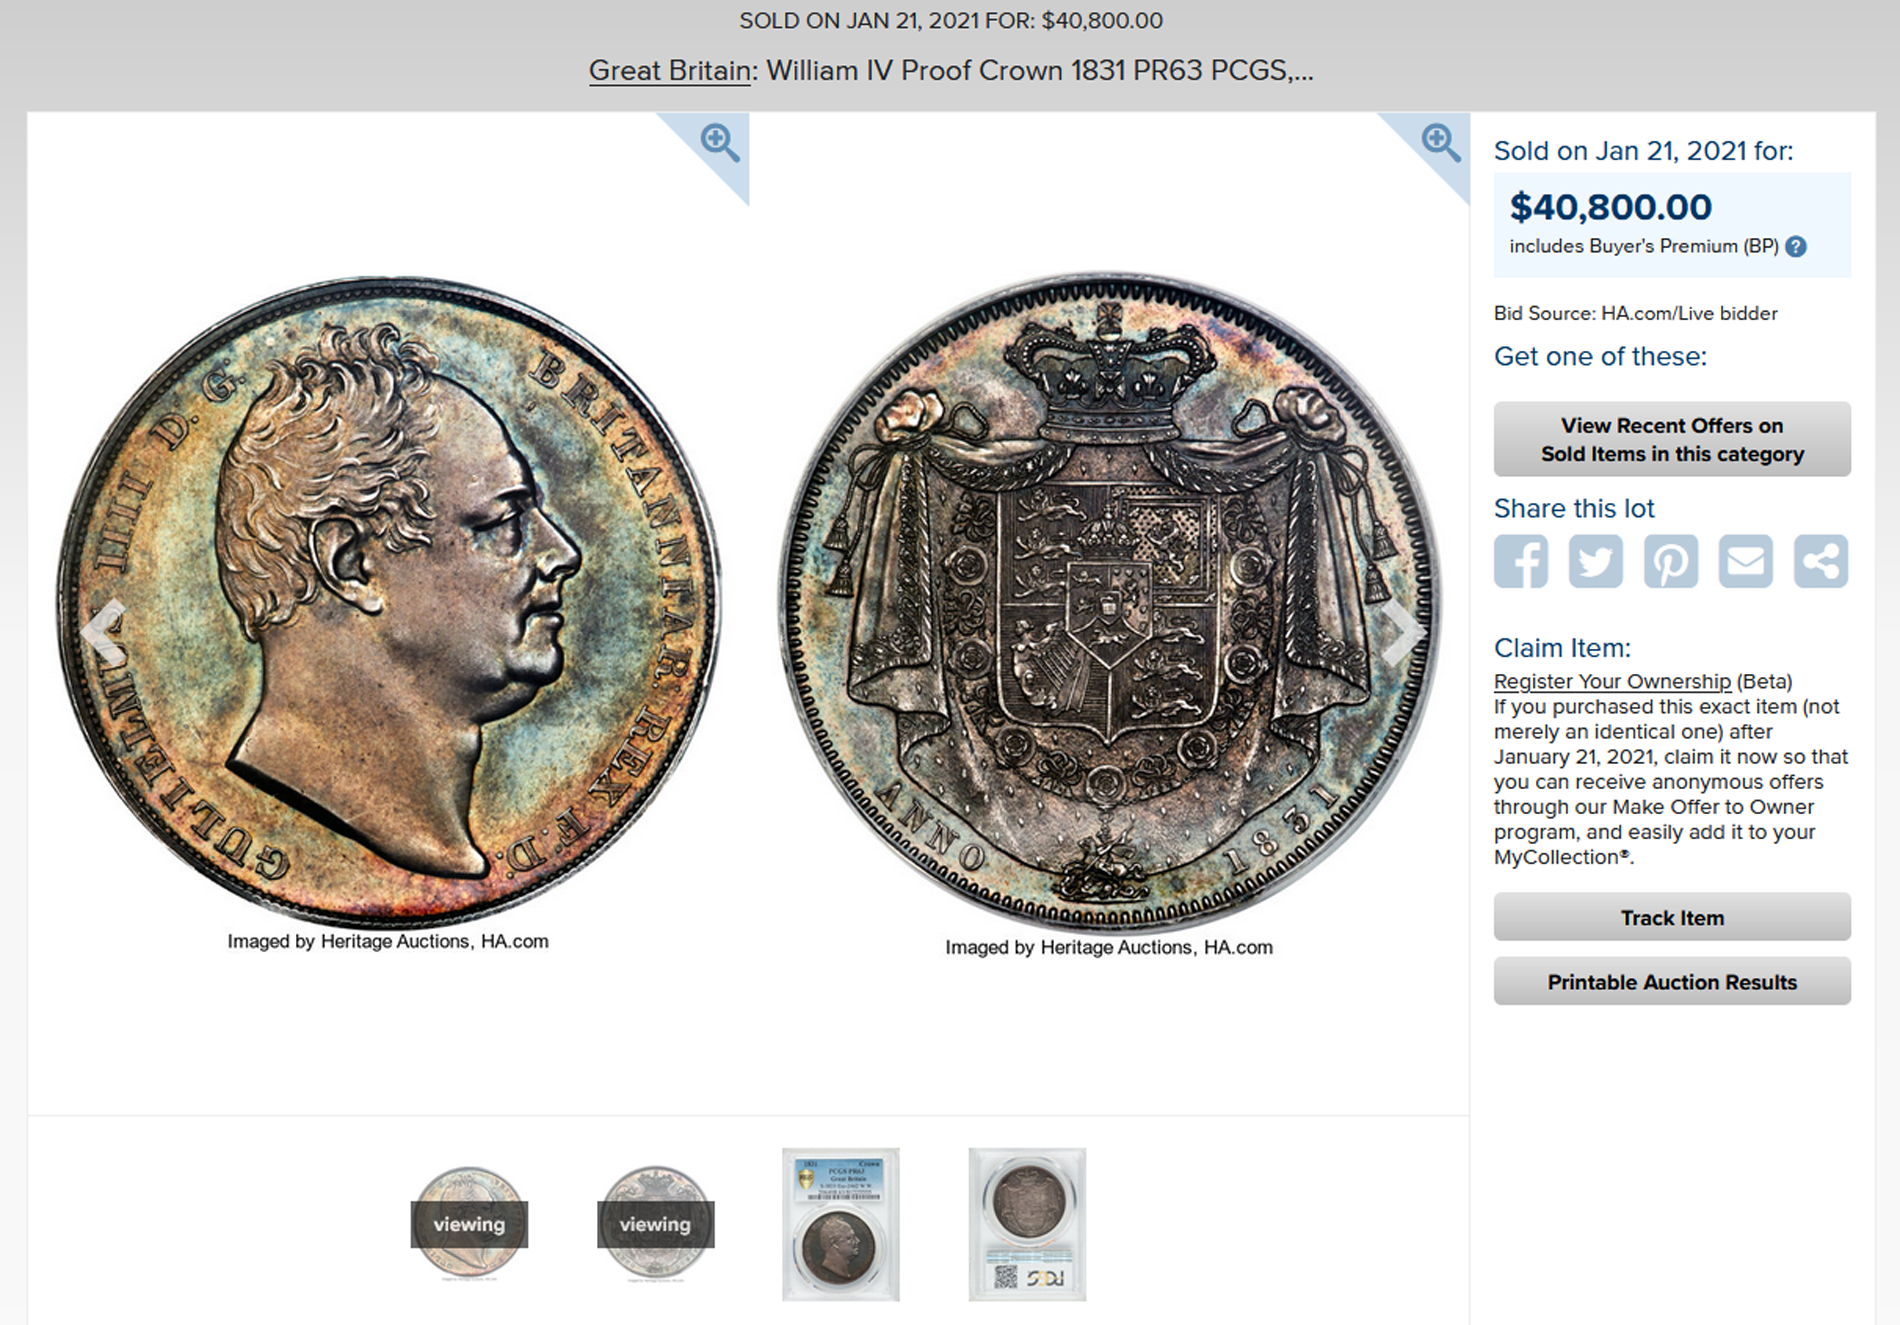Open Buyer's Premium help question mark
Image resolution: width=1900 pixels, height=1325 pixels.
[1796, 246]
